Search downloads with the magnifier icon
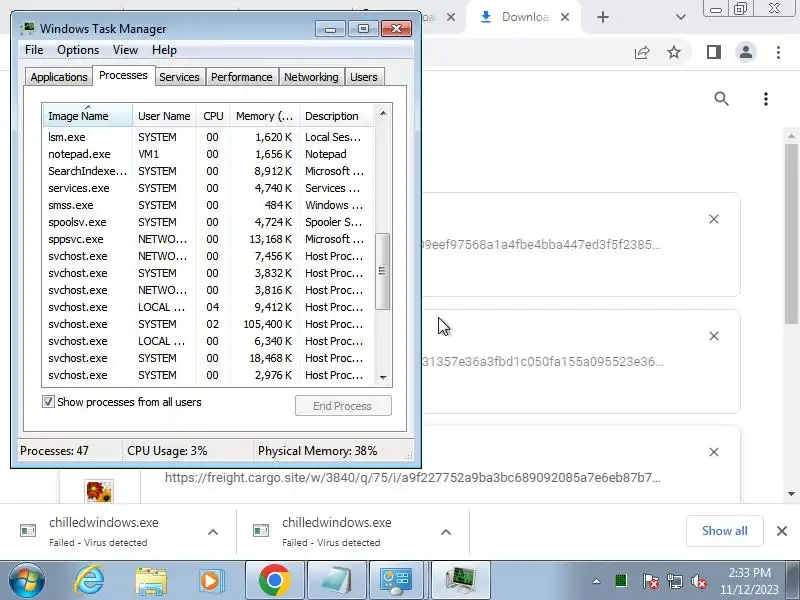The image size is (800, 600). pos(721,99)
